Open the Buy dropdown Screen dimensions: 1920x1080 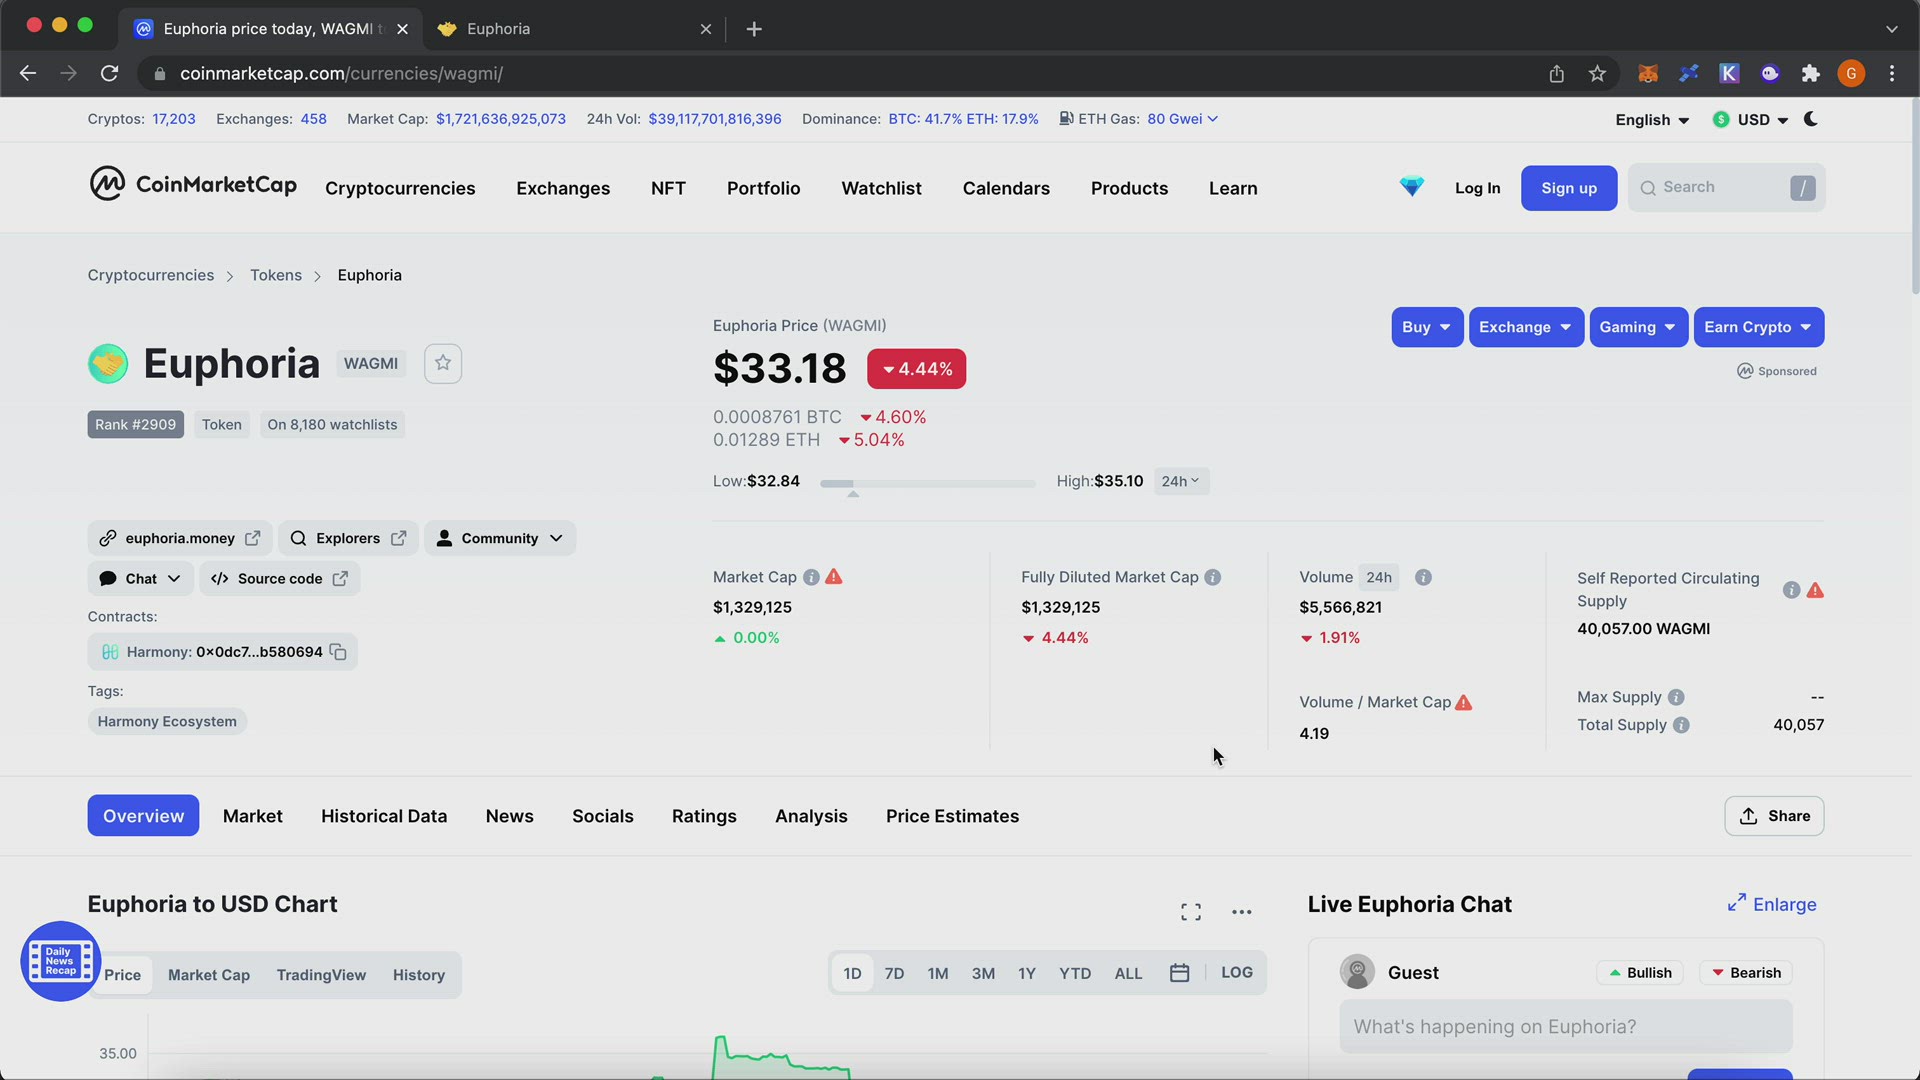(x=1427, y=327)
